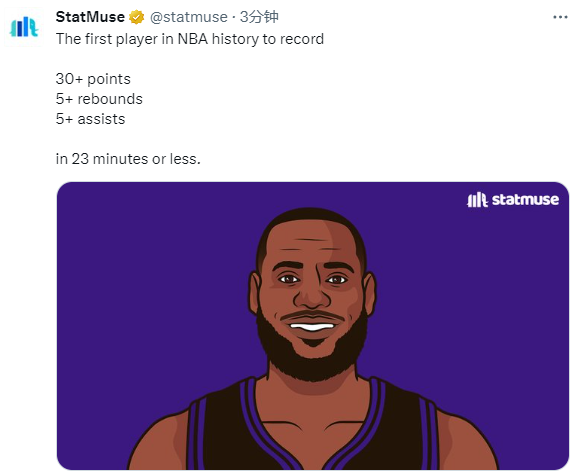Click the middle dot separator before the timestamp
578x472 pixels.
234,17
